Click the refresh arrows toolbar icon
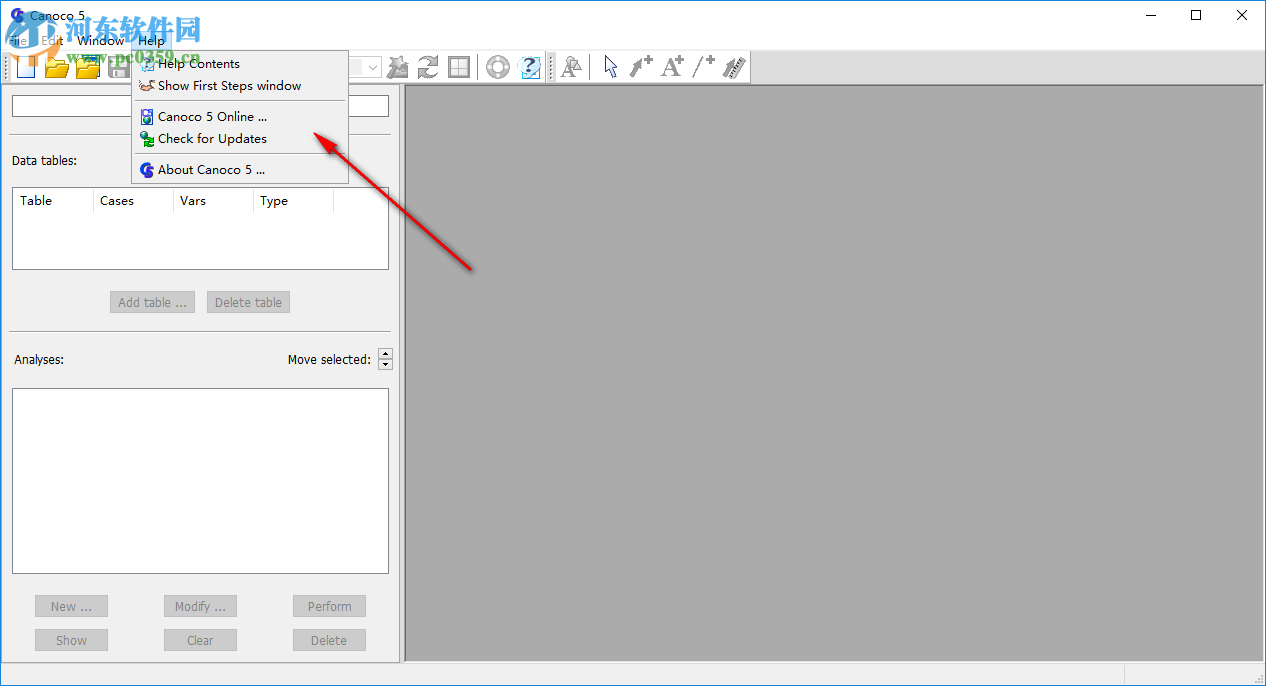This screenshot has height=686, width=1266. 428,67
